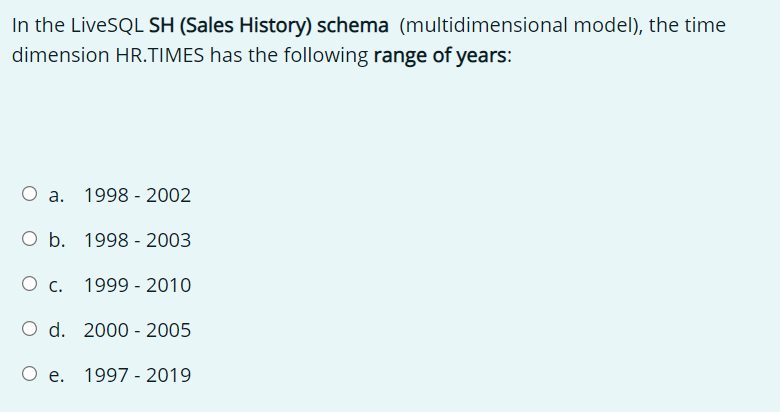Viewport: 780px width, 412px height.
Task: Click the answer text 1998 - 2003
Action: point(137,240)
